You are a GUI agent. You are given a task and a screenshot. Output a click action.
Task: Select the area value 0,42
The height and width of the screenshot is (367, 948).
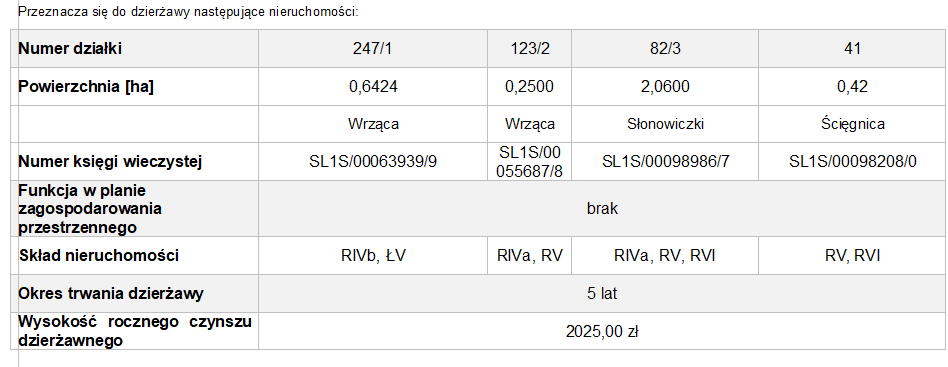pyautogui.click(x=852, y=86)
